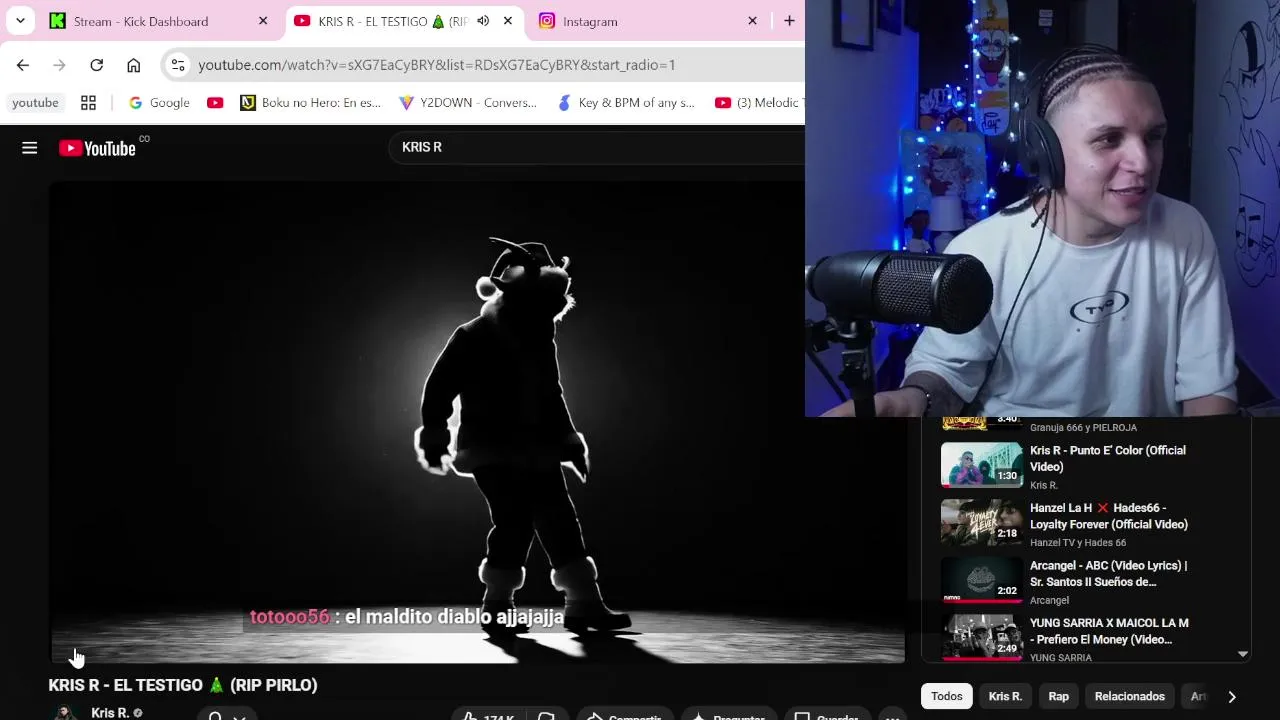Open the 'Key & BPM of any s...' bookmark
The width and height of the screenshot is (1280, 720).
click(x=626, y=103)
